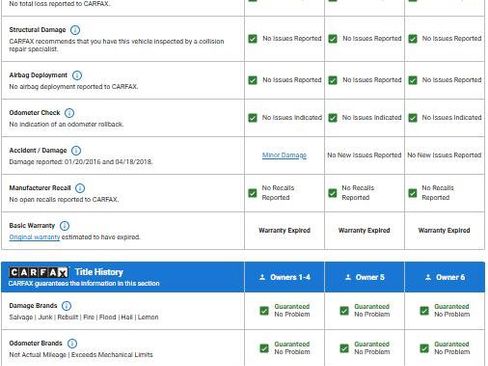Viewport: 488px width, 366px height.
Task: Click Manufacturer Recall green check for Owners 1-4
Action: (253, 193)
